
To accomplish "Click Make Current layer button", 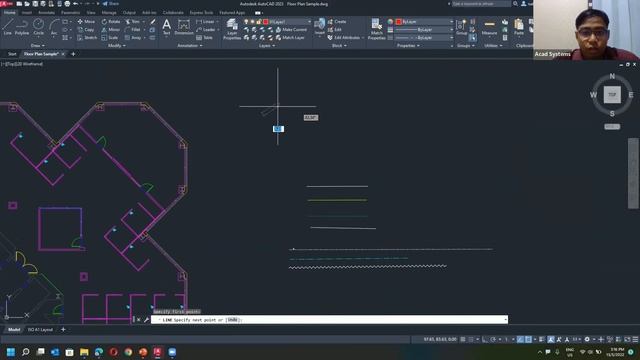I will coord(291,30).
